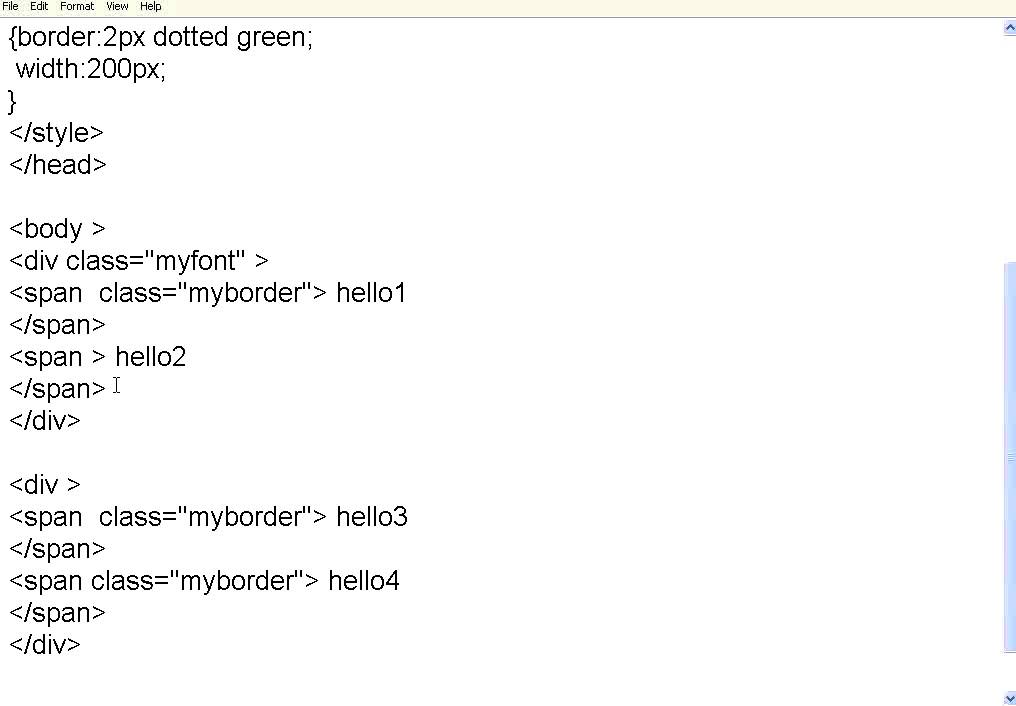Click the closing style tag line
Image resolution: width=1016 pixels, height=706 pixels.
pos(56,133)
